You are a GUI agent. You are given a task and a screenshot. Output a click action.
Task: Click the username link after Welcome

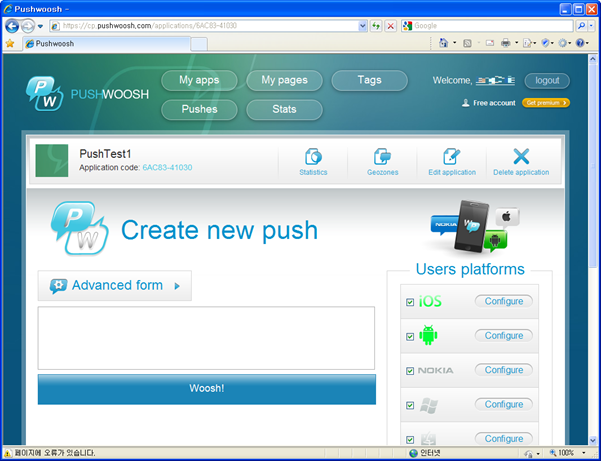click(x=495, y=80)
